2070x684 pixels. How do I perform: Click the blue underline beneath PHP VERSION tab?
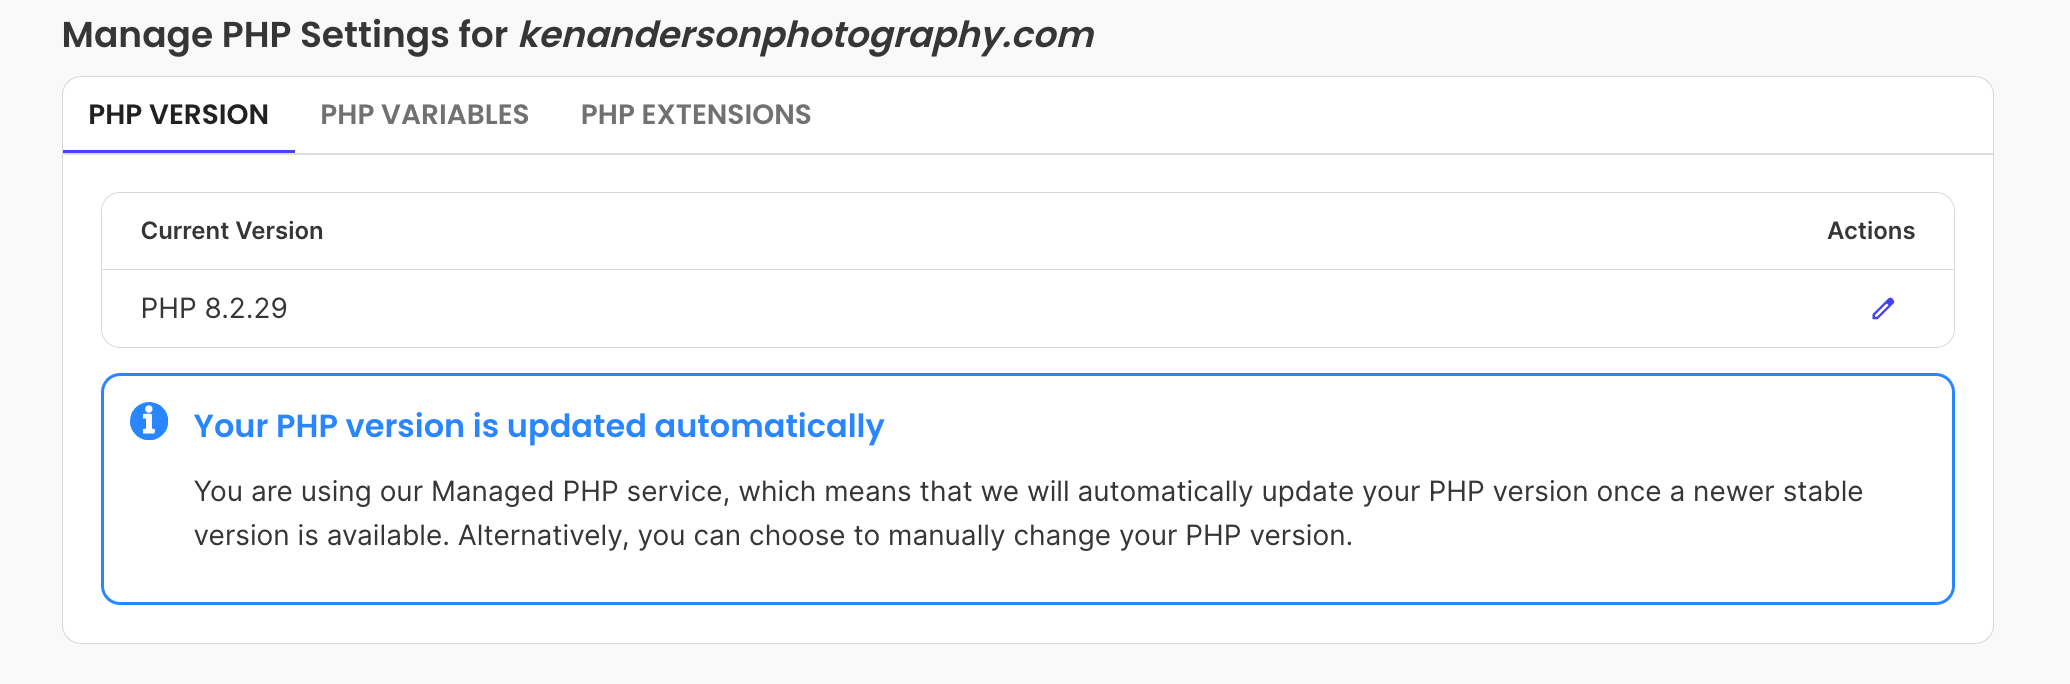tap(178, 151)
